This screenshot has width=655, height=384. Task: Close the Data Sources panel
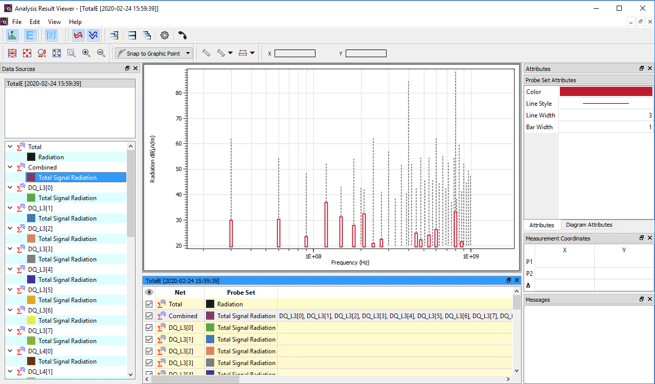click(x=135, y=69)
